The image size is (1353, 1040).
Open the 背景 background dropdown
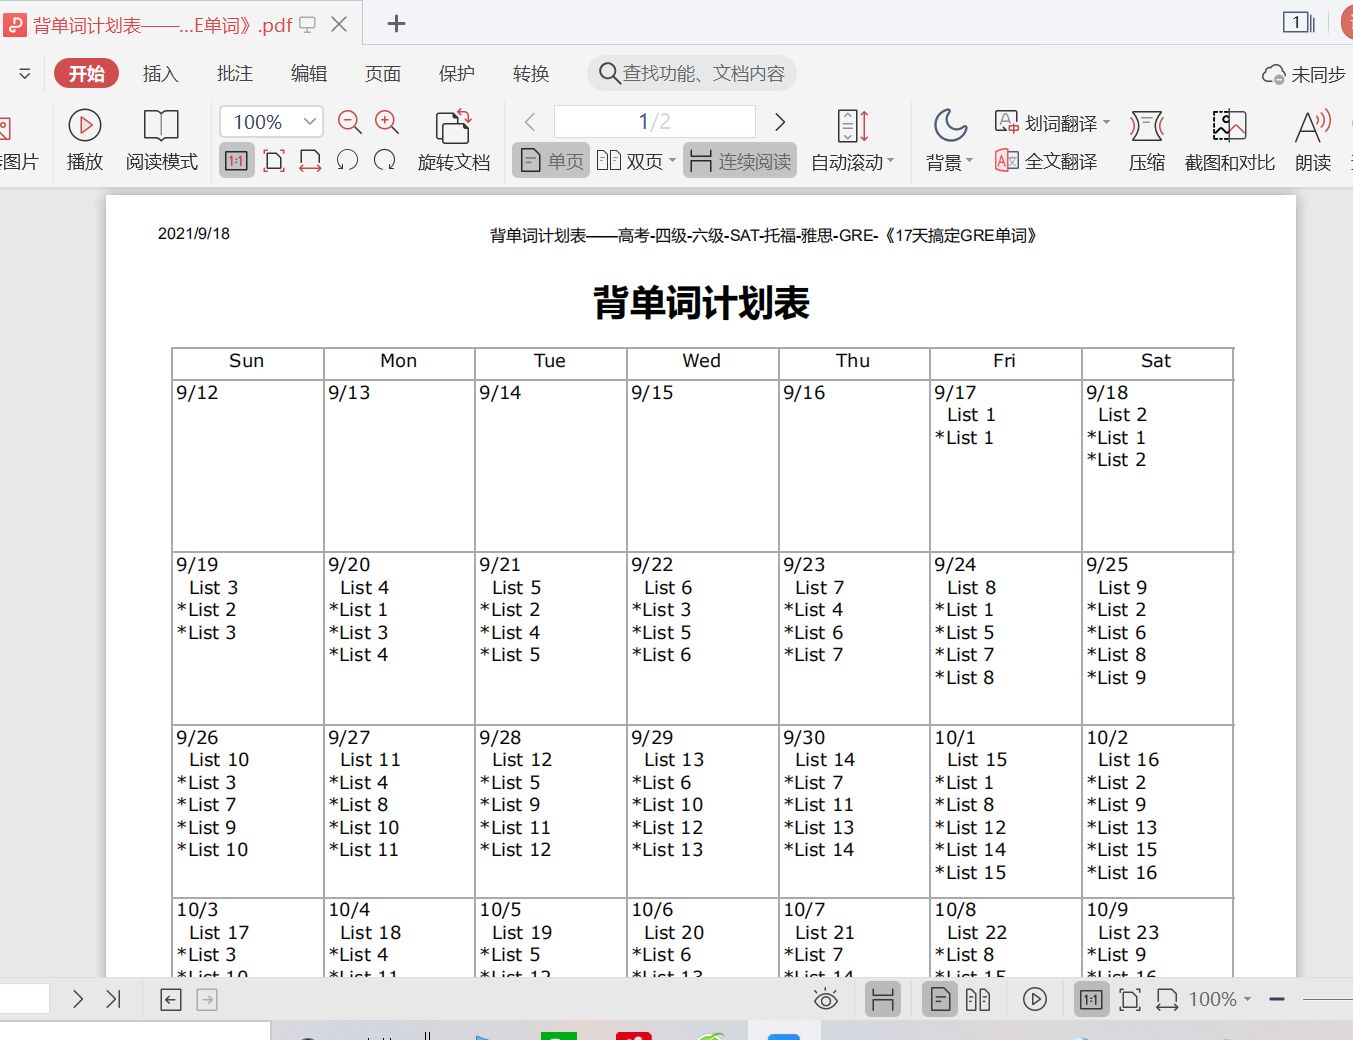[x=969, y=162]
